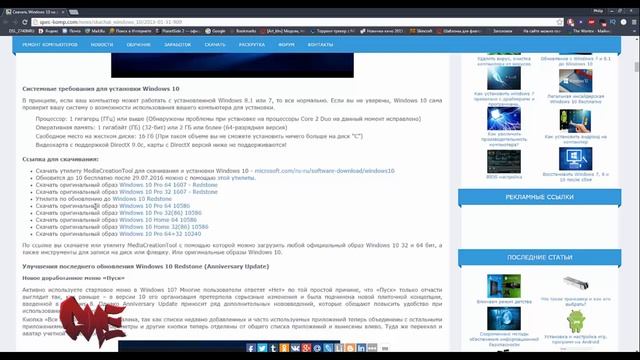Click the 'Последние статьи' sidebar header
The image size is (640, 360).
pos(540,258)
